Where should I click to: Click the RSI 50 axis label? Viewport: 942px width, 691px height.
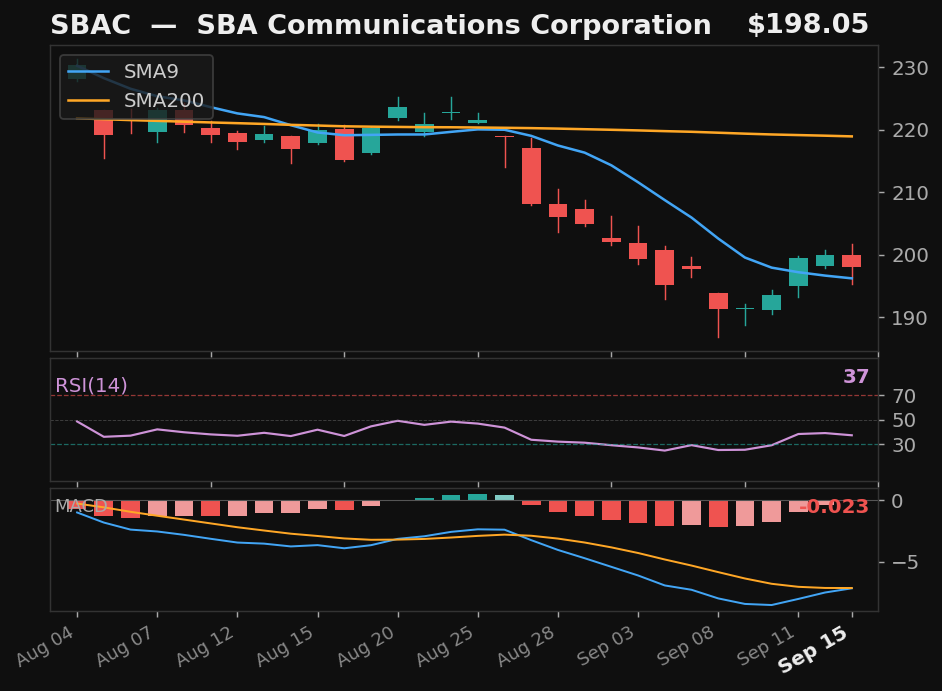pyautogui.click(x=904, y=421)
